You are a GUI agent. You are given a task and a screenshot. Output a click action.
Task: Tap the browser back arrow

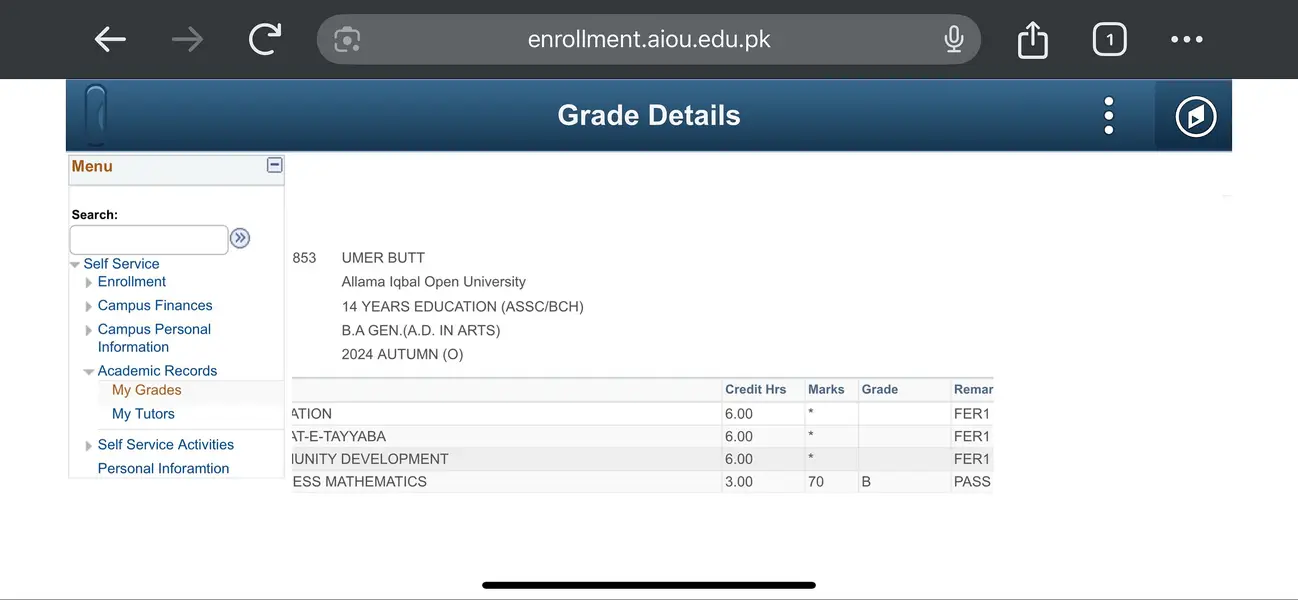click(x=110, y=40)
